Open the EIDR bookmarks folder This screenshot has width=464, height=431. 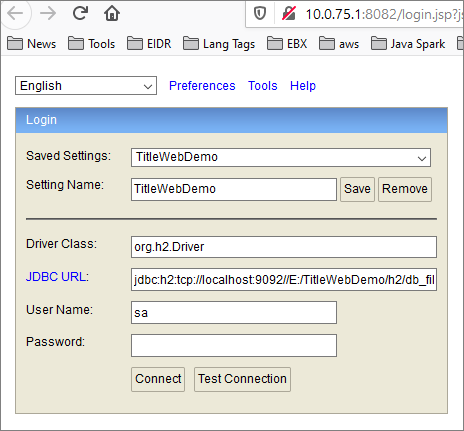pos(149,44)
